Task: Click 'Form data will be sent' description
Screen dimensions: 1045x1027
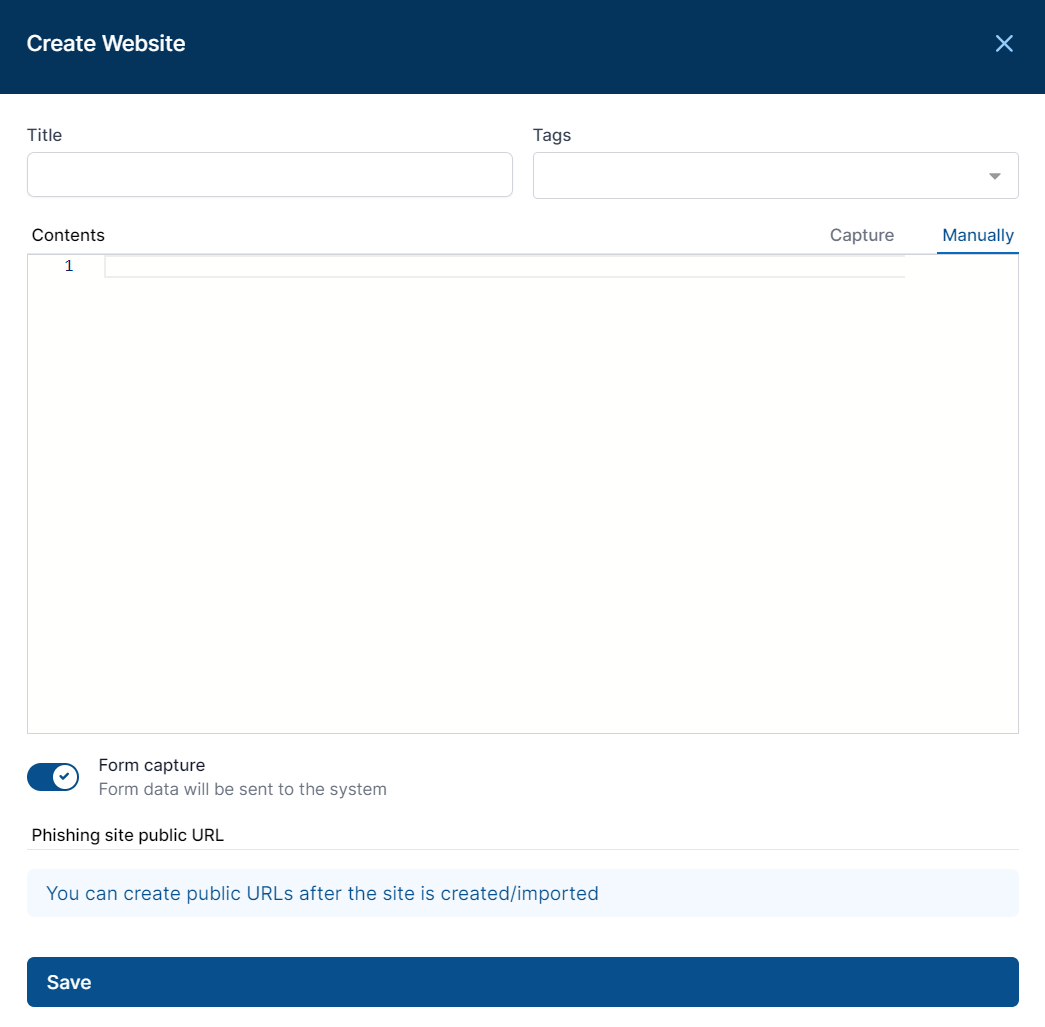Action: [x=243, y=789]
